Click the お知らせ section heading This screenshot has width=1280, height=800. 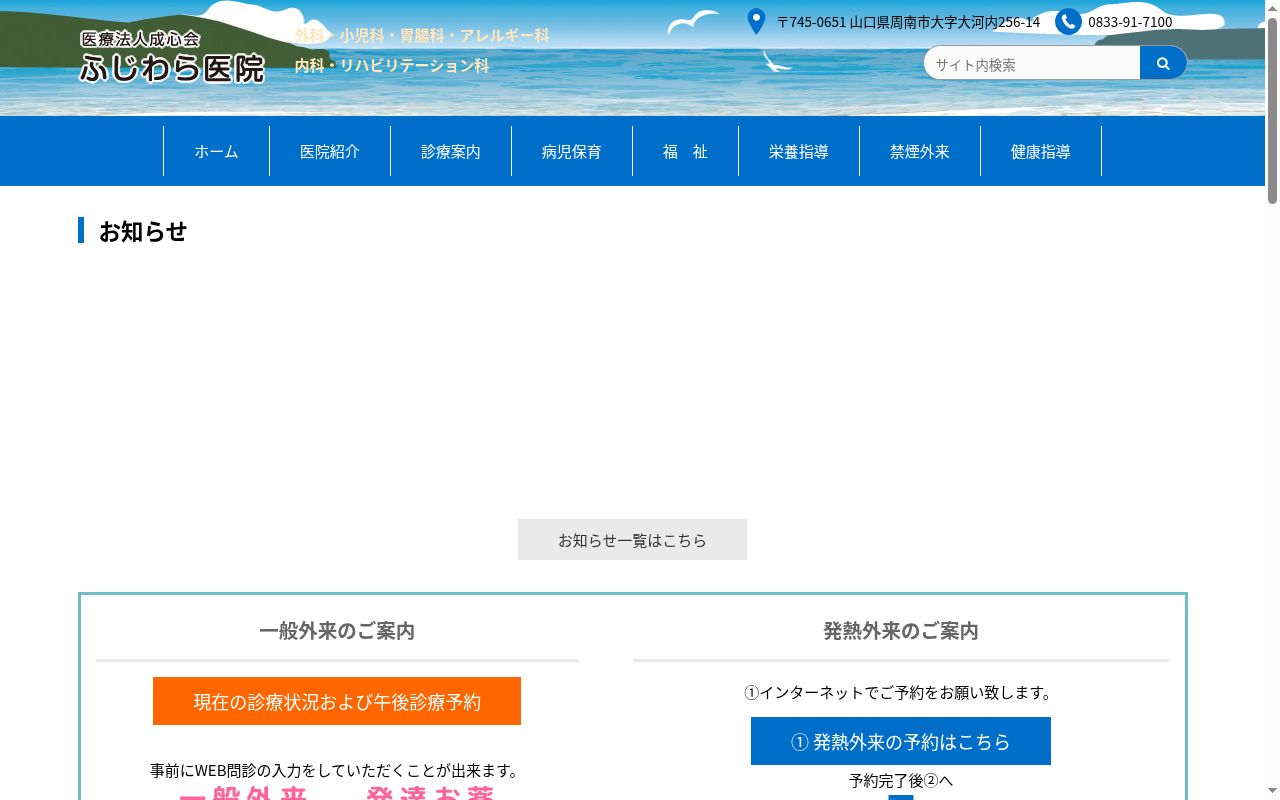click(x=143, y=231)
